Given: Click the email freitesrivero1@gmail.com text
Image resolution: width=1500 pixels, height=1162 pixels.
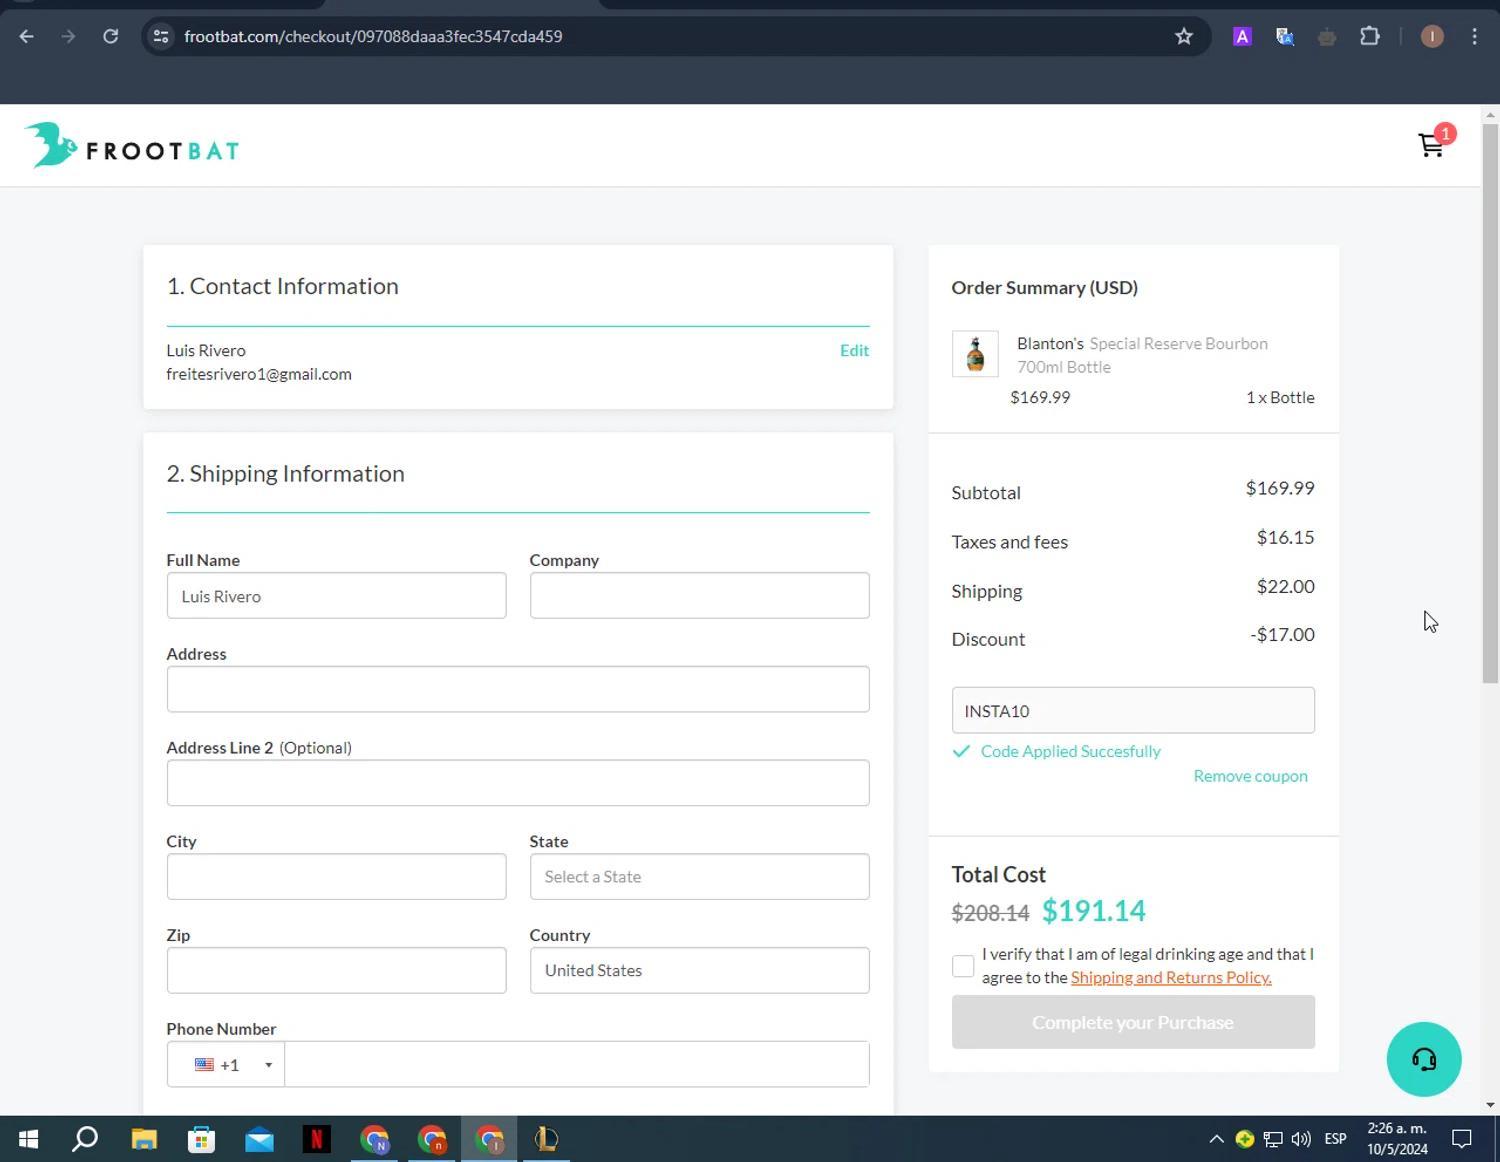Looking at the screenshot, I should 259,374.
